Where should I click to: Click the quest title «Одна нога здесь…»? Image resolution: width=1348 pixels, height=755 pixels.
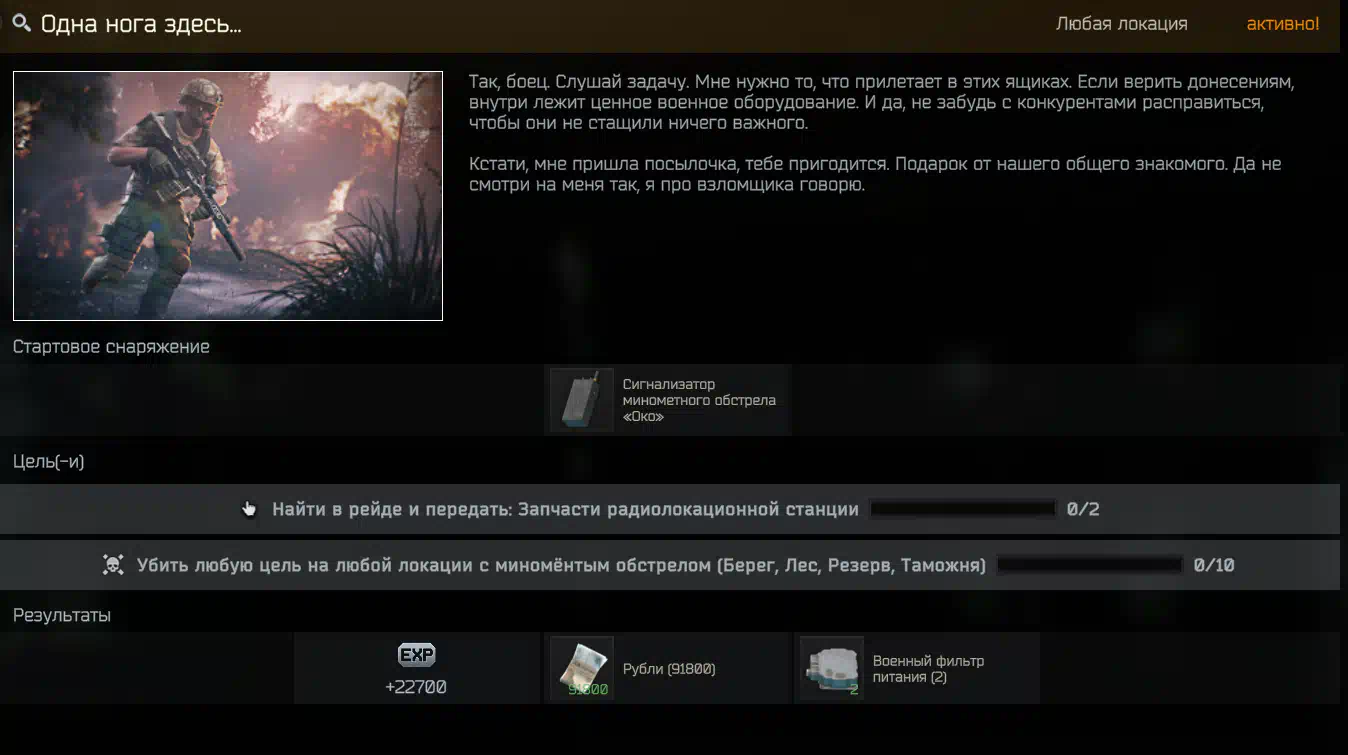141,24
